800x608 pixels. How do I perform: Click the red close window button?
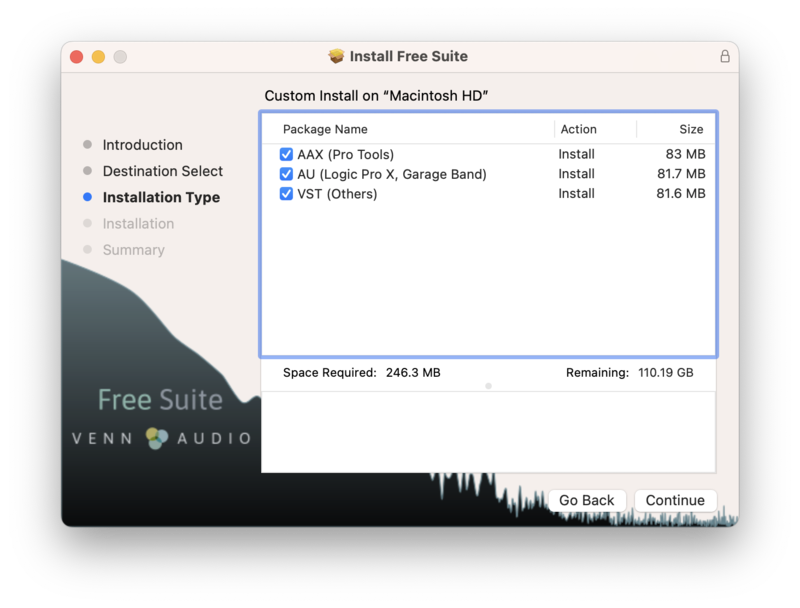click(76, 57)
